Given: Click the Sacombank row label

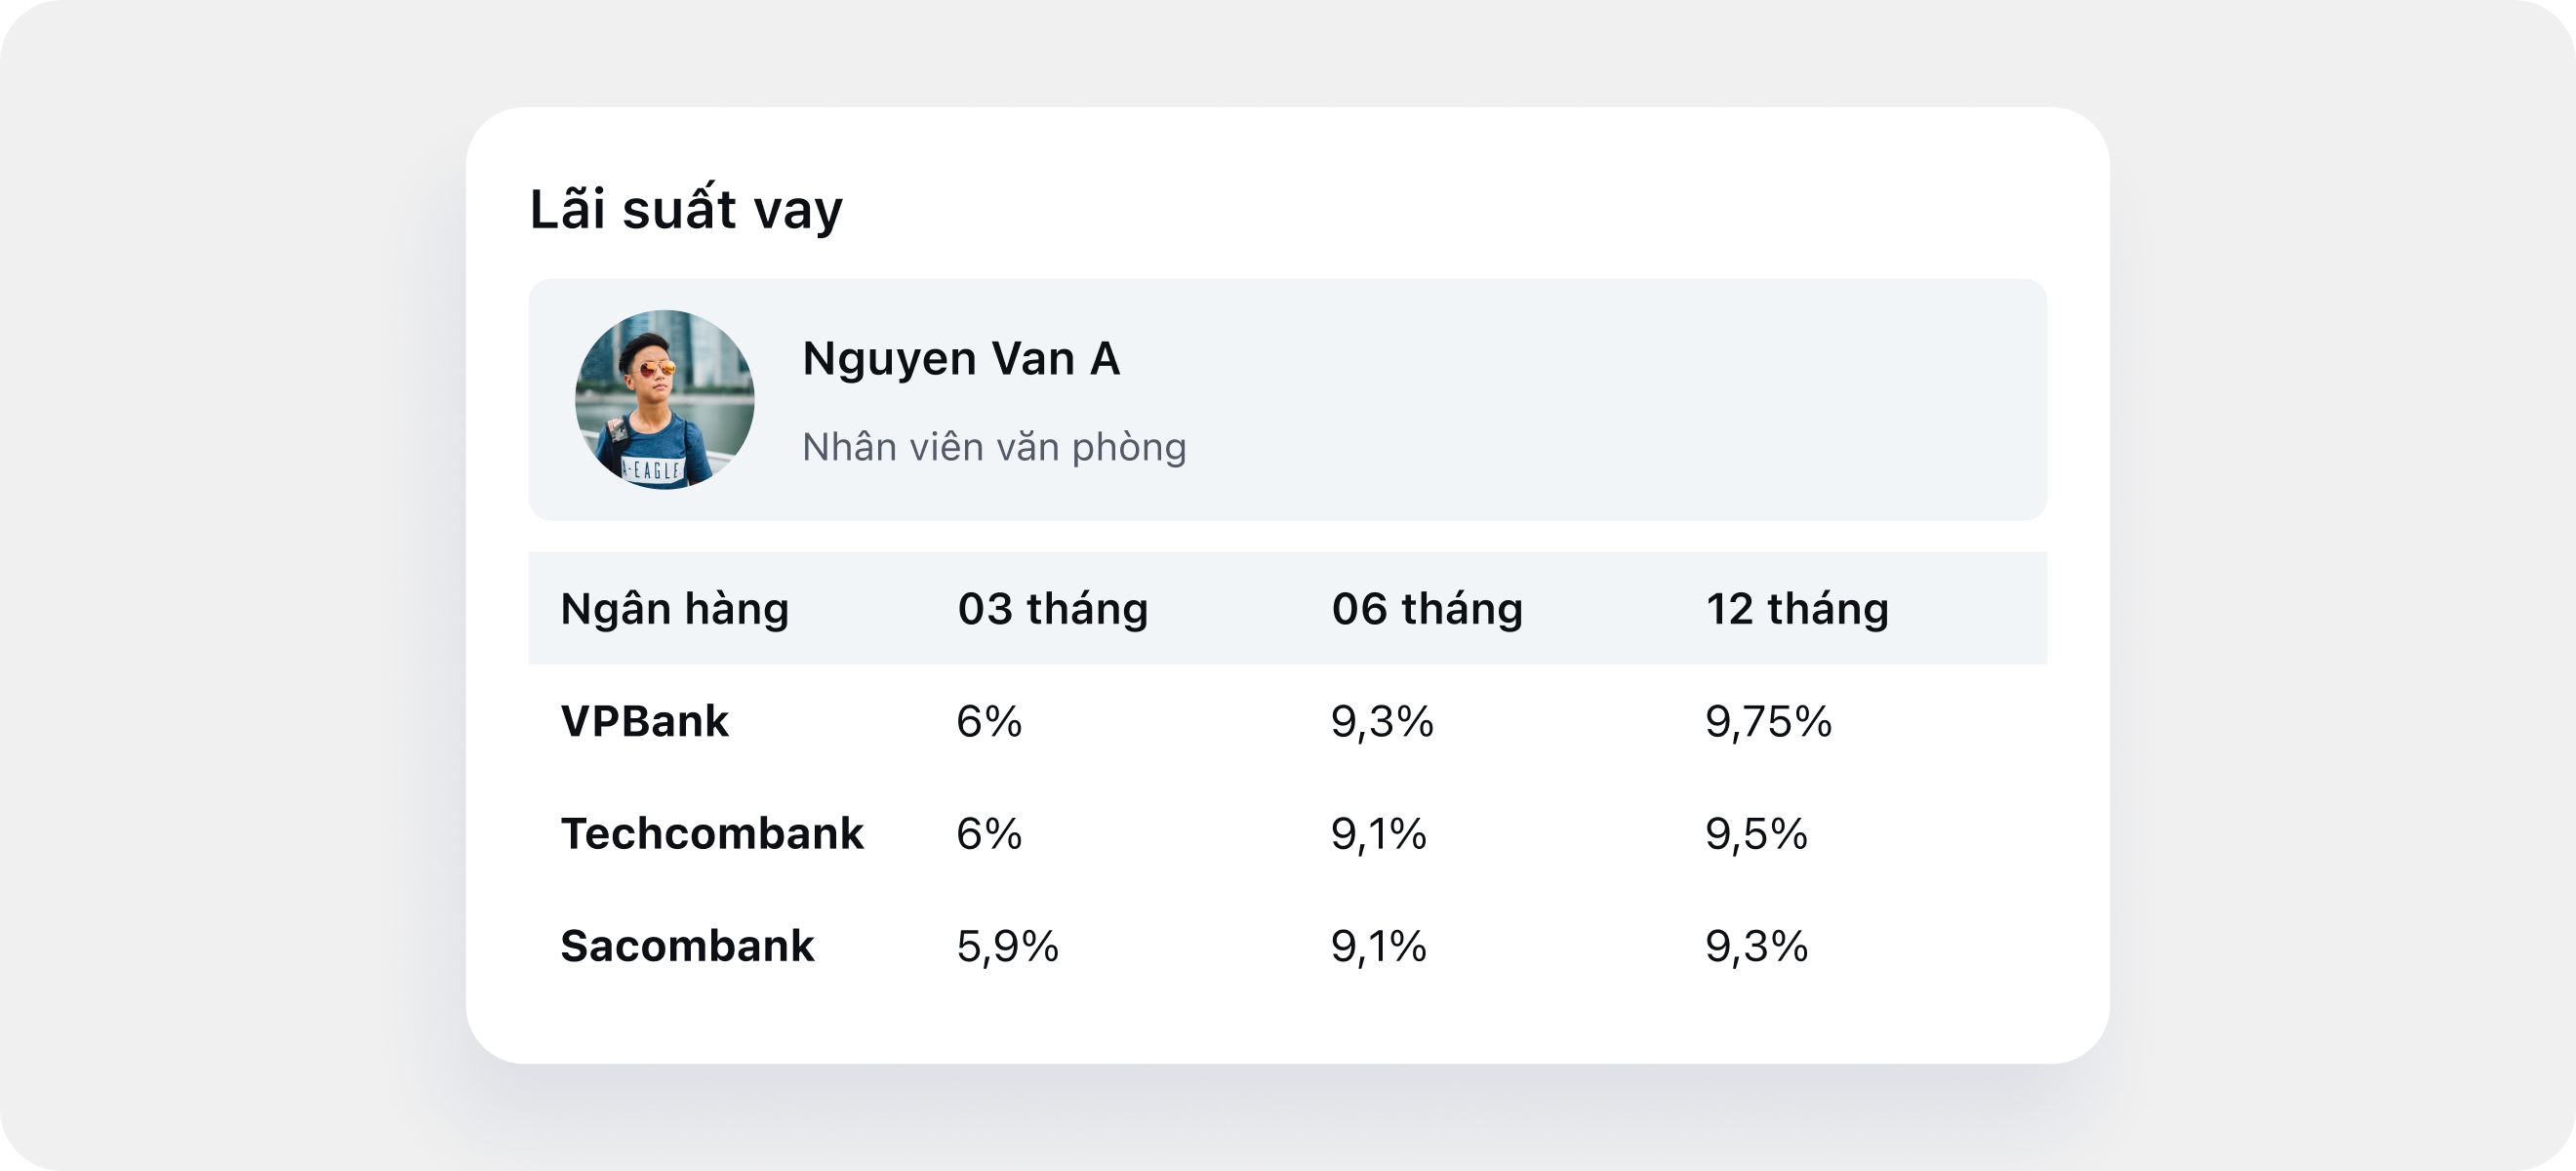Looking at the screenshot, I should pos(687,946).
